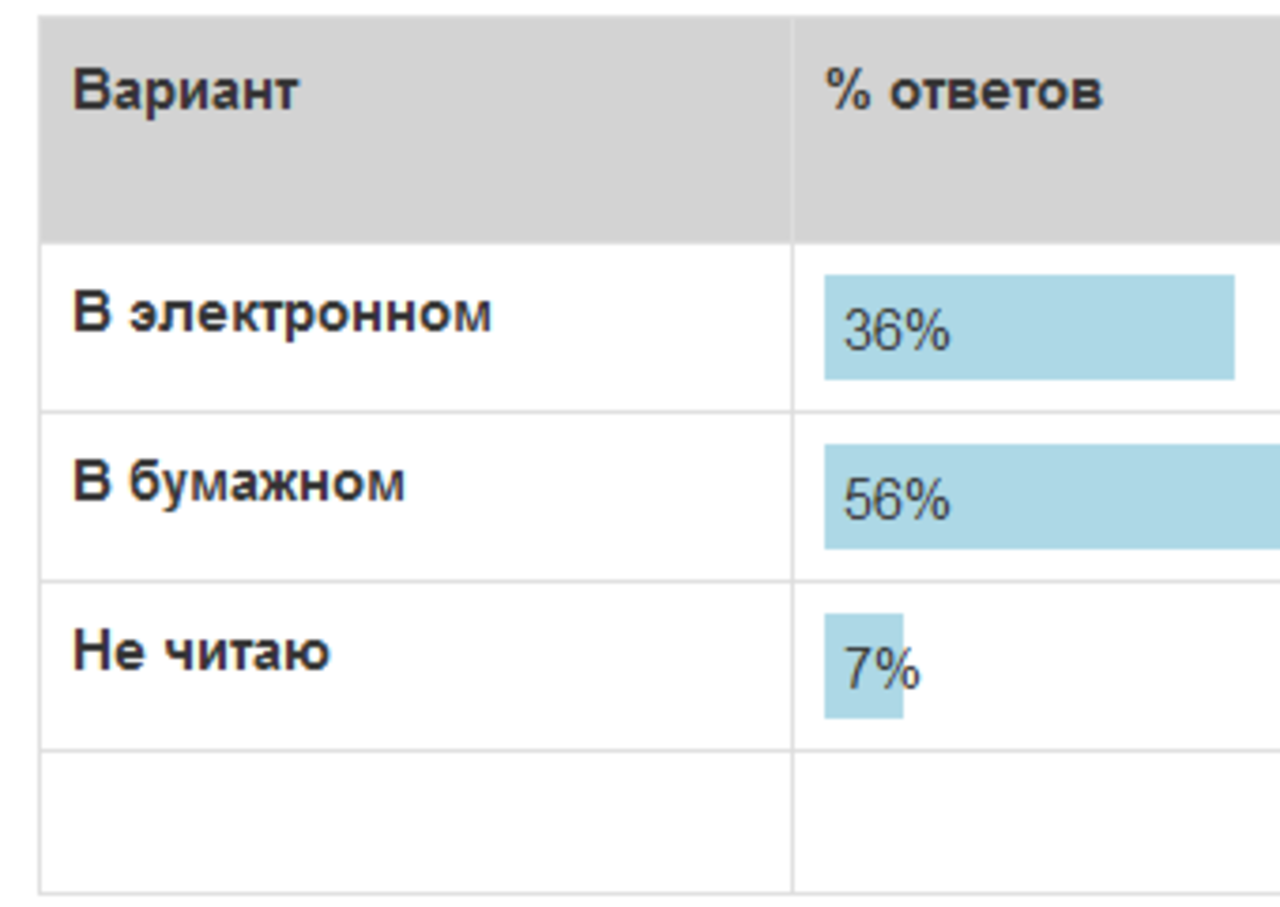Click the word "ответов" in the header
Viewport: 1280px width, 907px height.
point(996,93)
